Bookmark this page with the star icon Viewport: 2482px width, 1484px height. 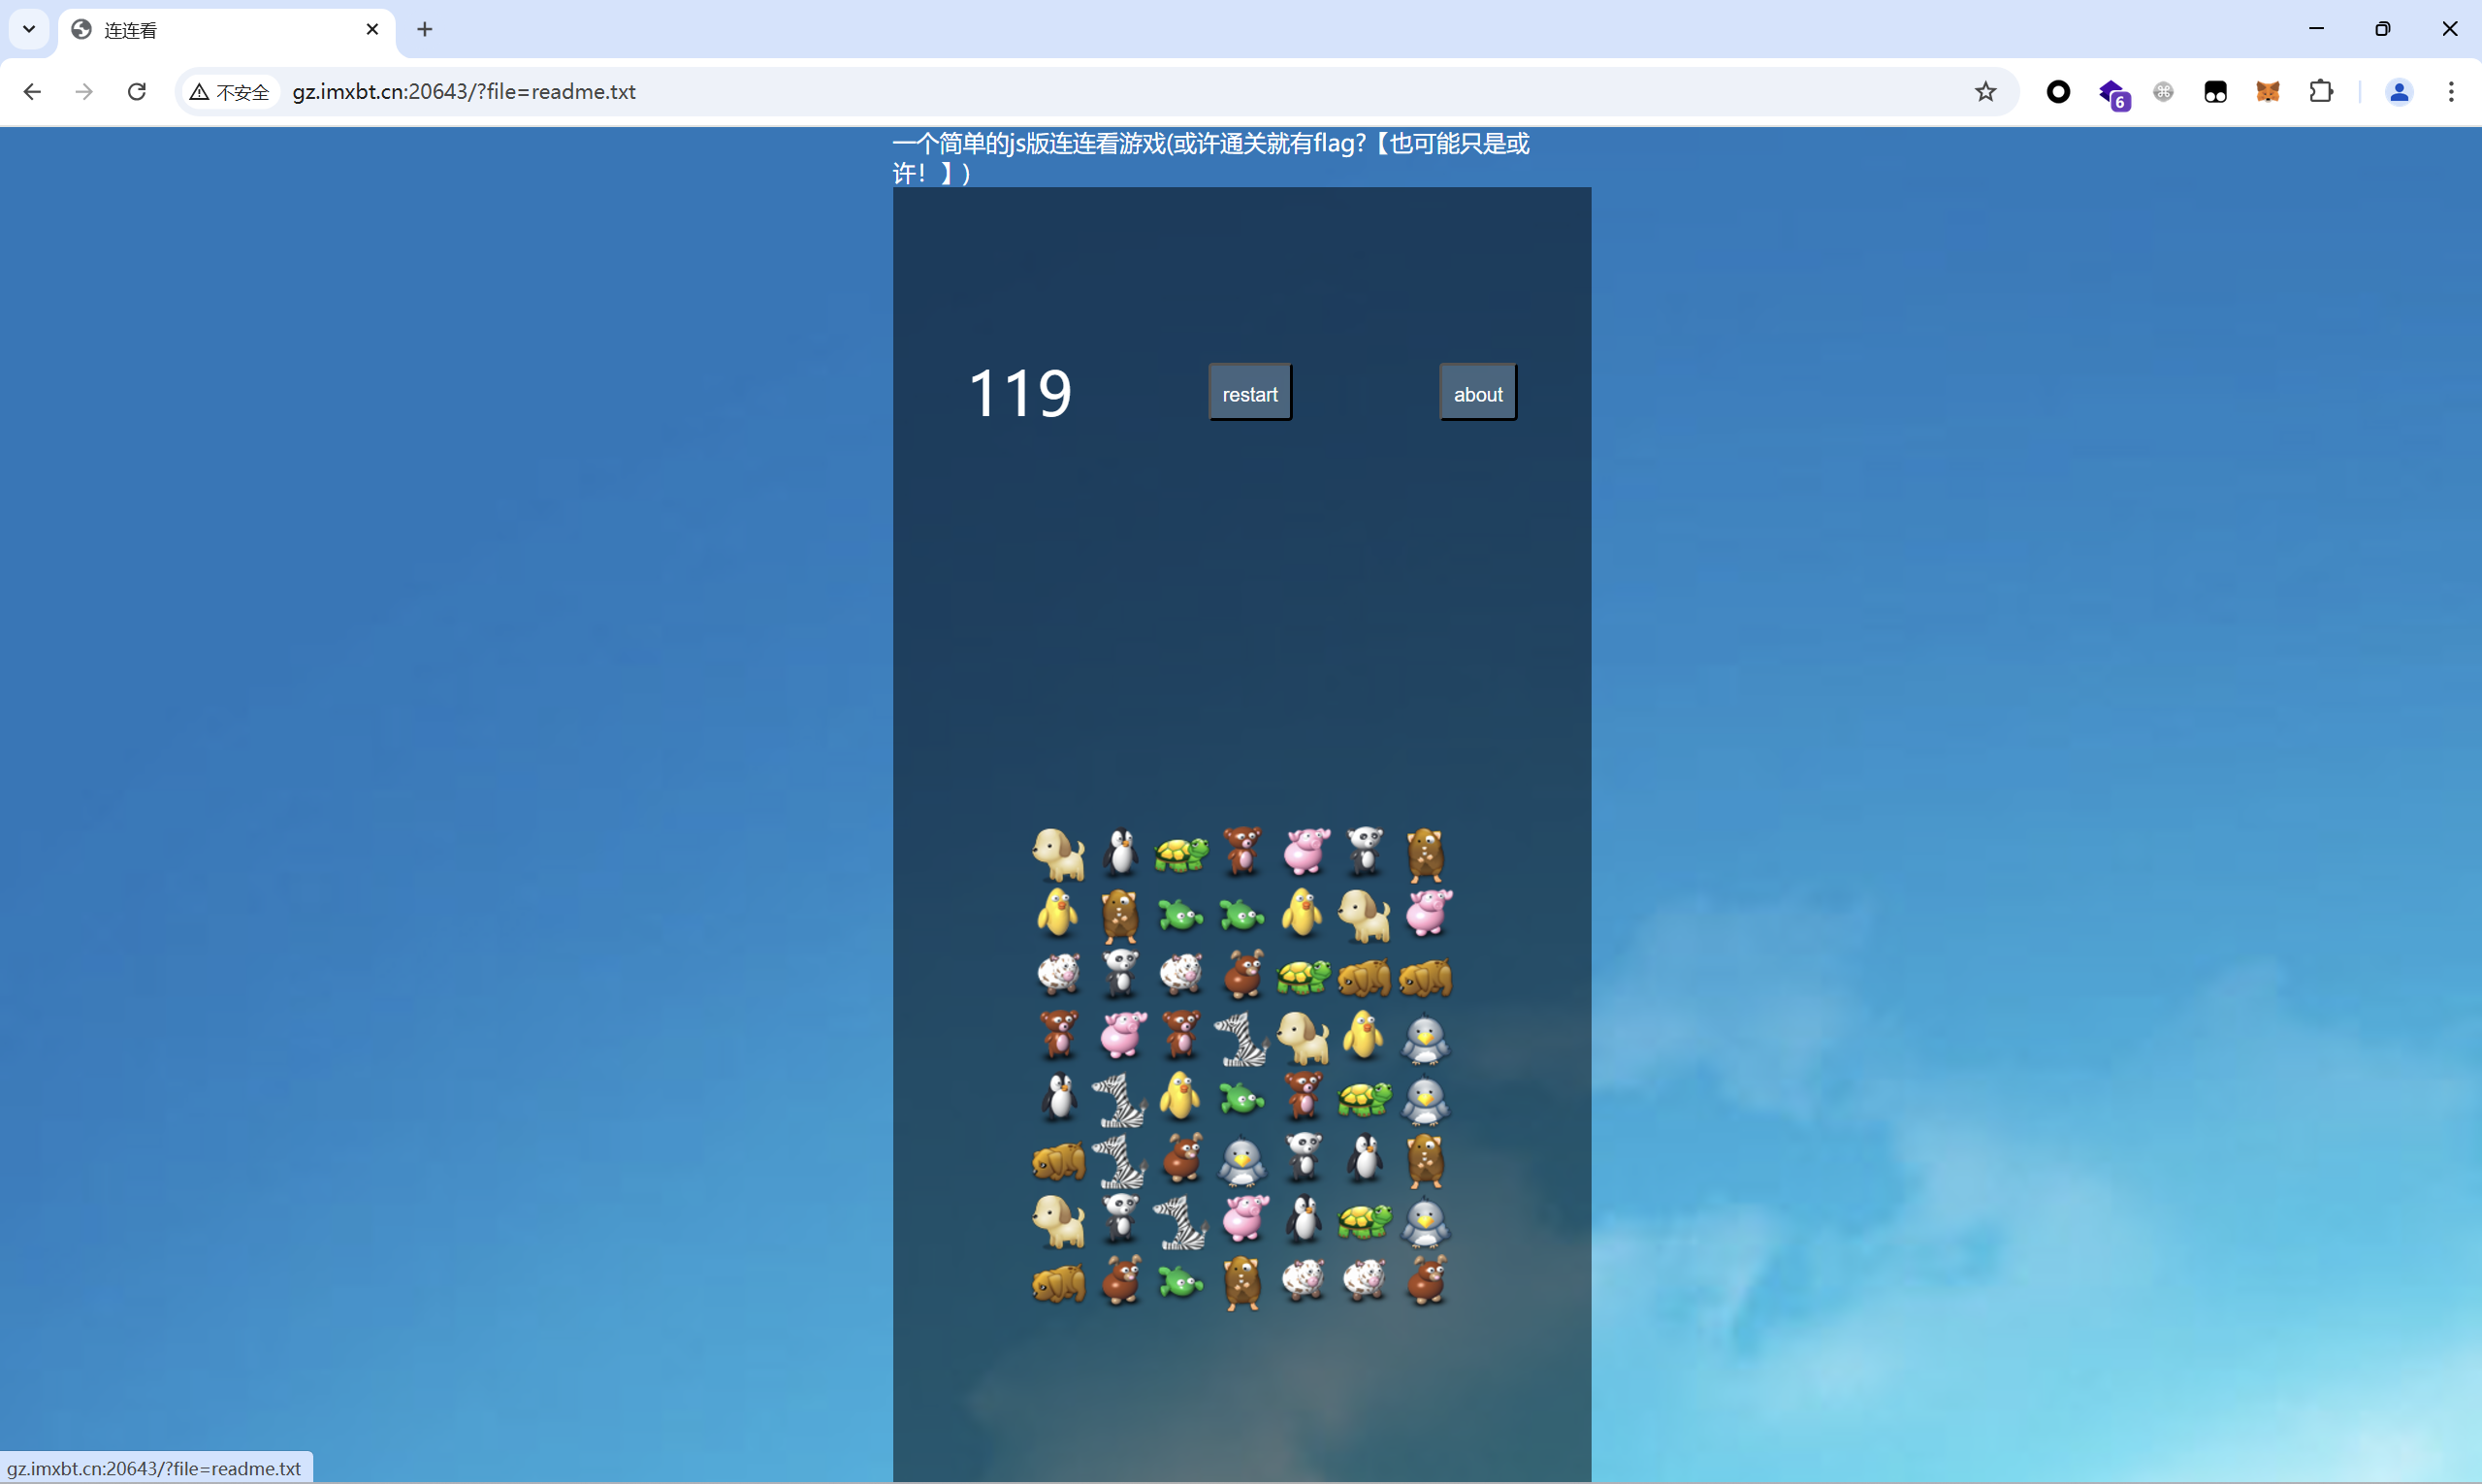(x=1985, y=92)
